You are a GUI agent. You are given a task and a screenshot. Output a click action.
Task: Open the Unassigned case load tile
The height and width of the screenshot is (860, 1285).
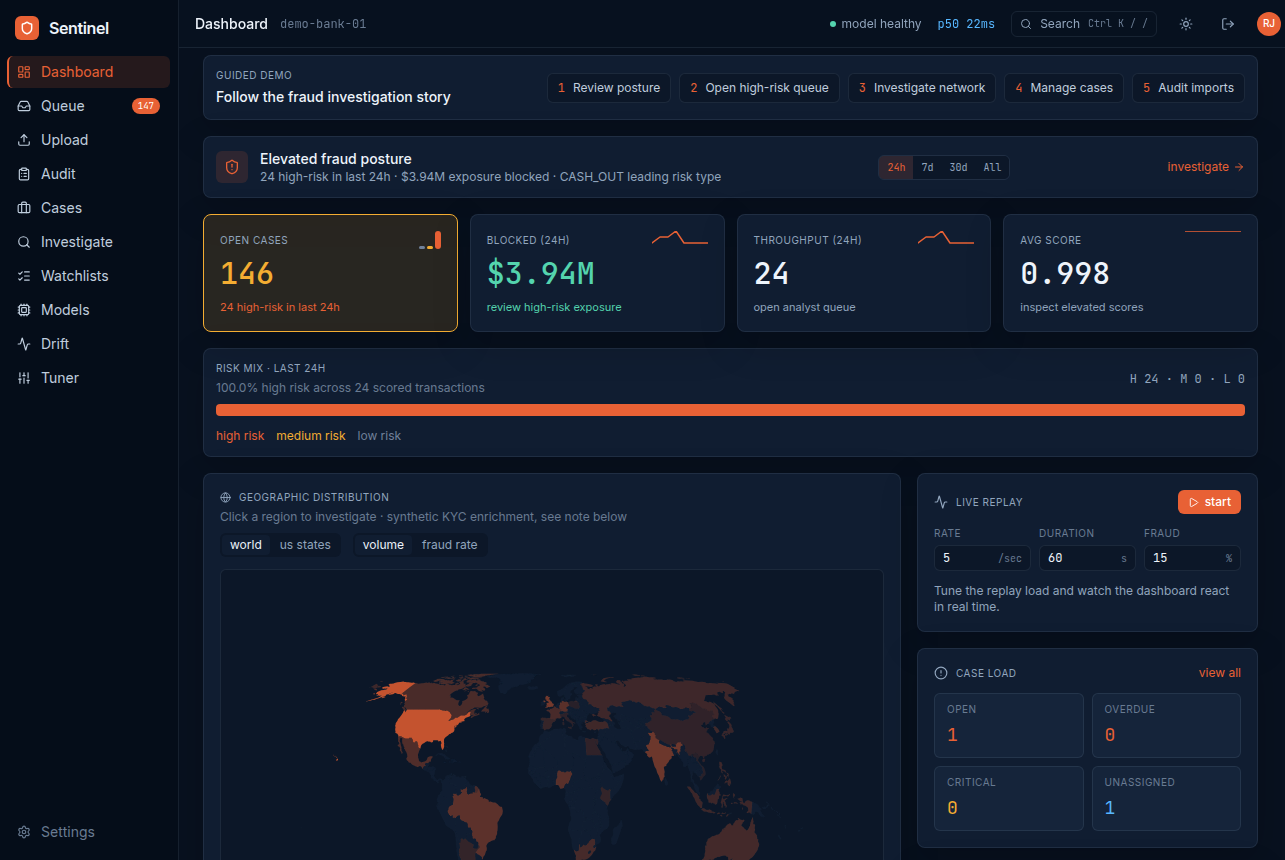pyautogui.click(x=1166, y=798)
